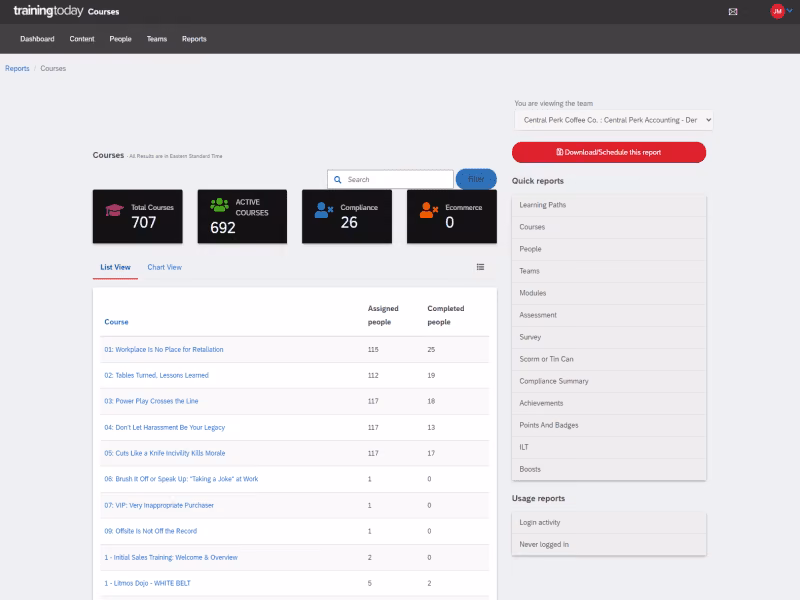Open Modules quick report
The image size is (800, 600).
pos(609,293)
